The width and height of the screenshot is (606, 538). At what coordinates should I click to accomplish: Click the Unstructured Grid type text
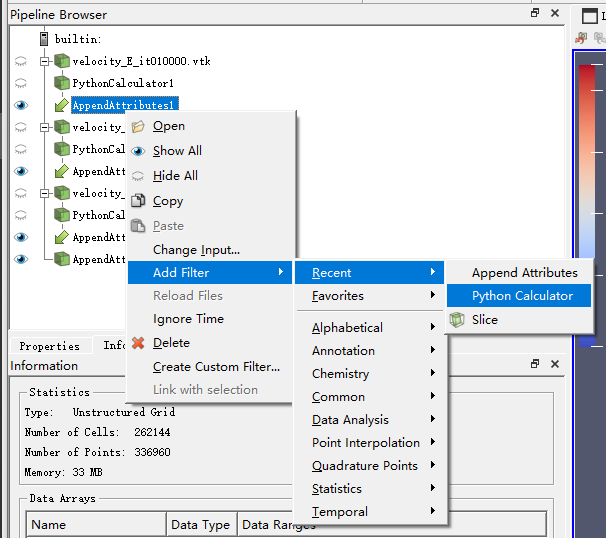click(124, 412)
